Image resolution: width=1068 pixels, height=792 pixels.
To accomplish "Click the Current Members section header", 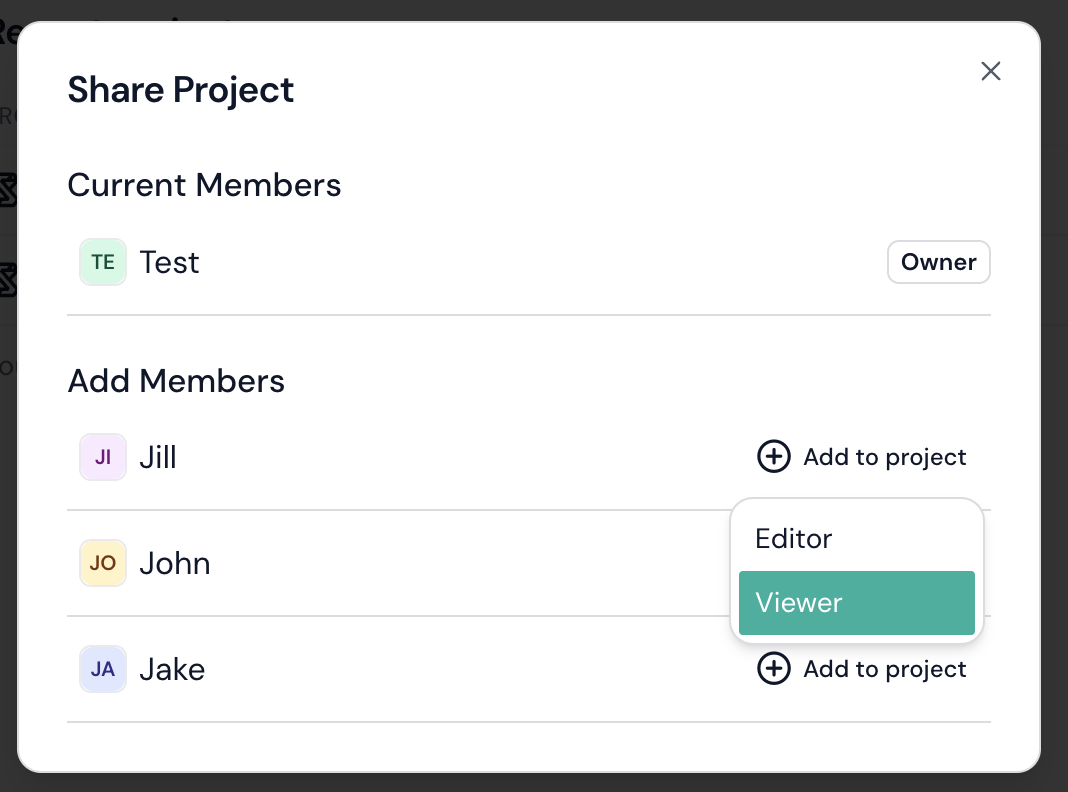I will click(204, 185).
